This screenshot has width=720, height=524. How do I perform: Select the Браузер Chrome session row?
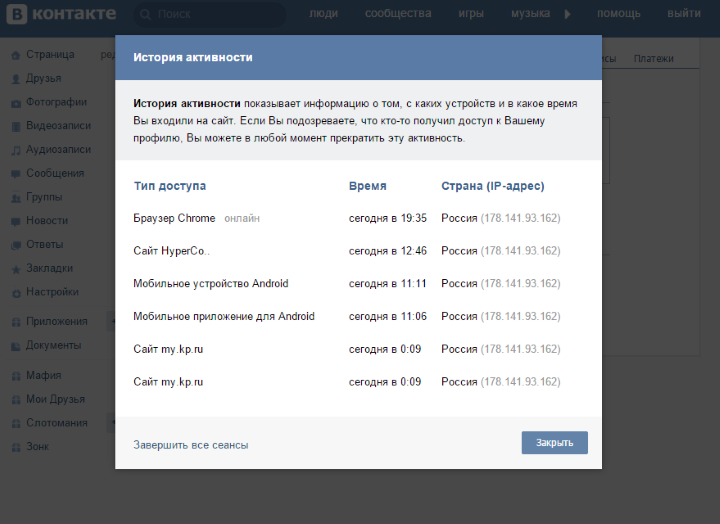tap(174, 218)
